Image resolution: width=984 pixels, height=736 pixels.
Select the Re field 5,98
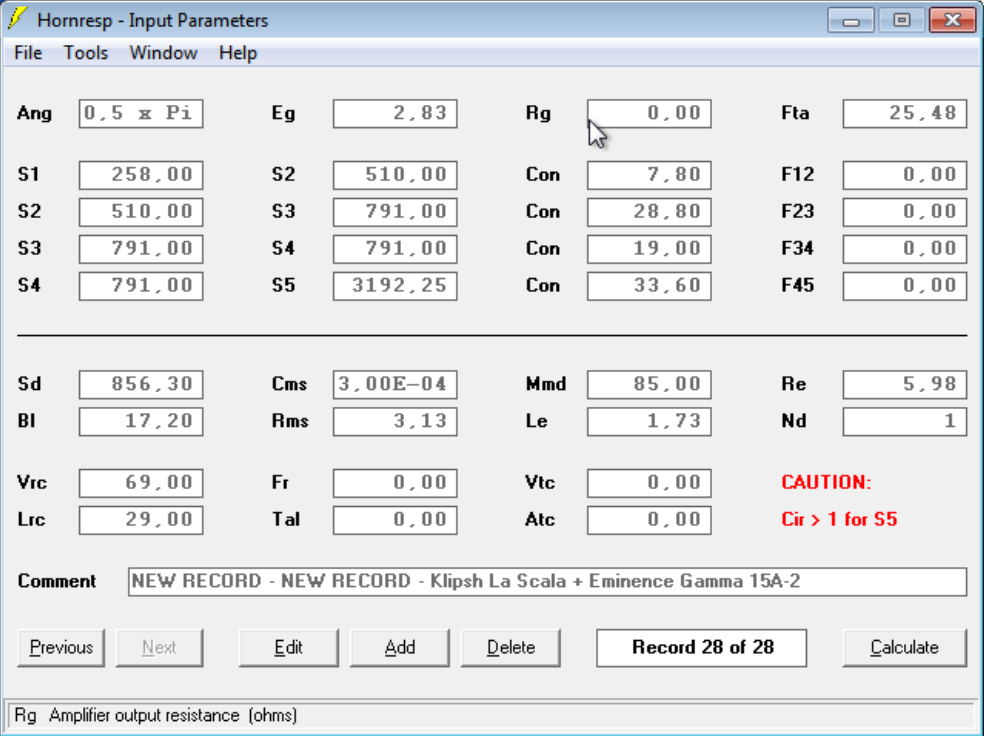905,384
